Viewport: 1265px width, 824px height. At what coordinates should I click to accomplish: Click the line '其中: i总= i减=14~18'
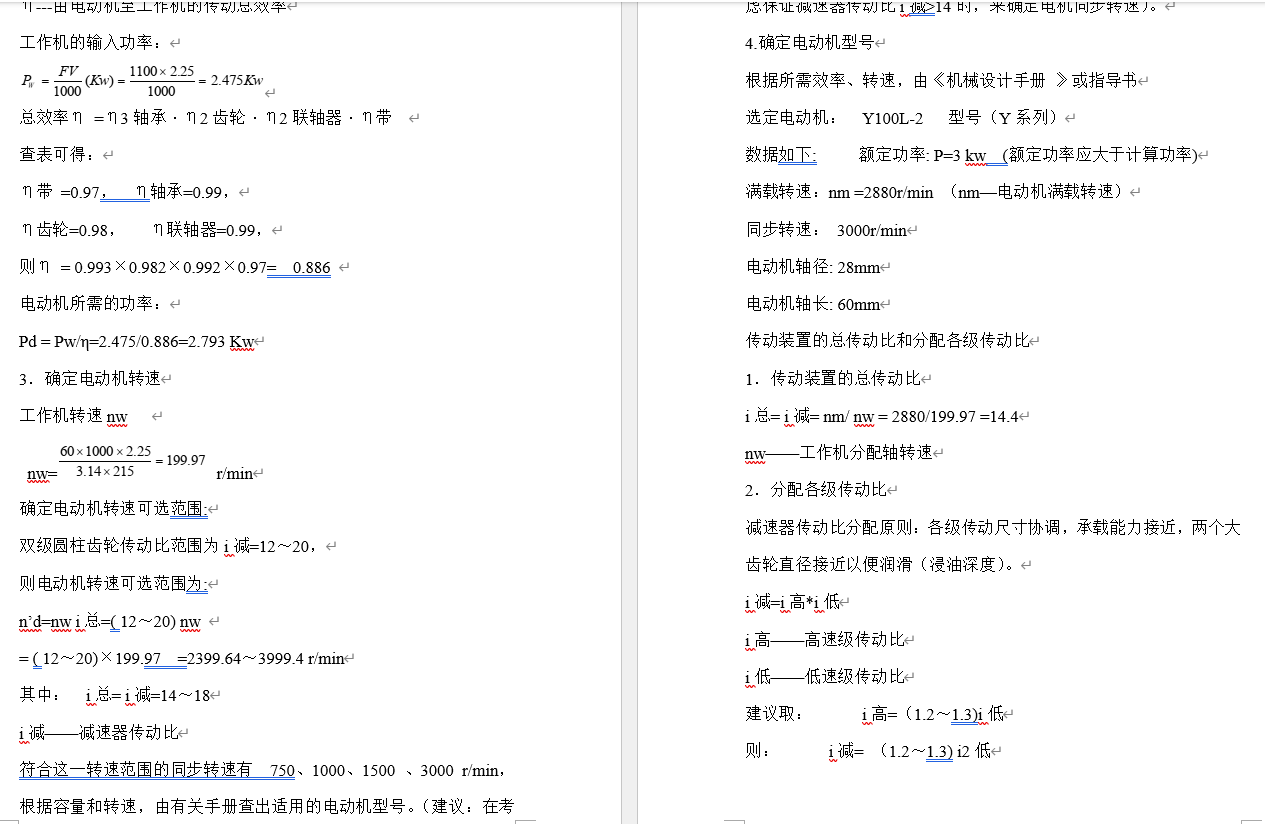click(116, 695)
